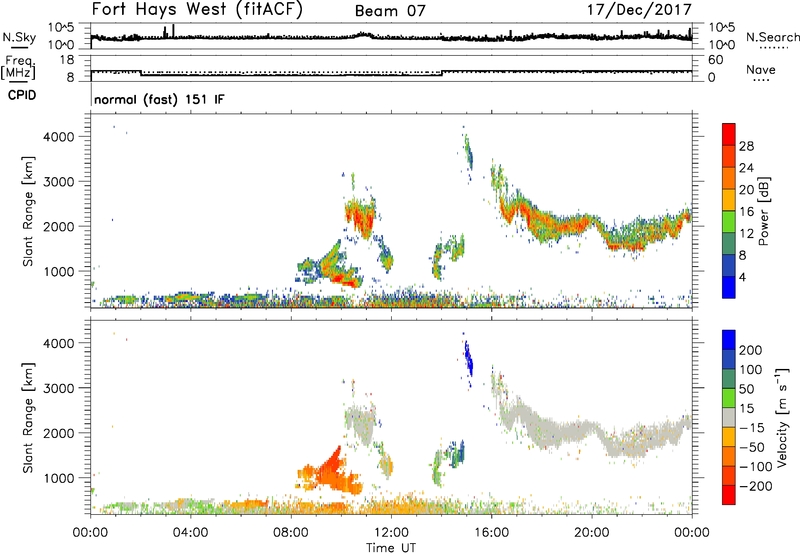Click the 'CPID' label
800x554 pixels.
(22, 95)
